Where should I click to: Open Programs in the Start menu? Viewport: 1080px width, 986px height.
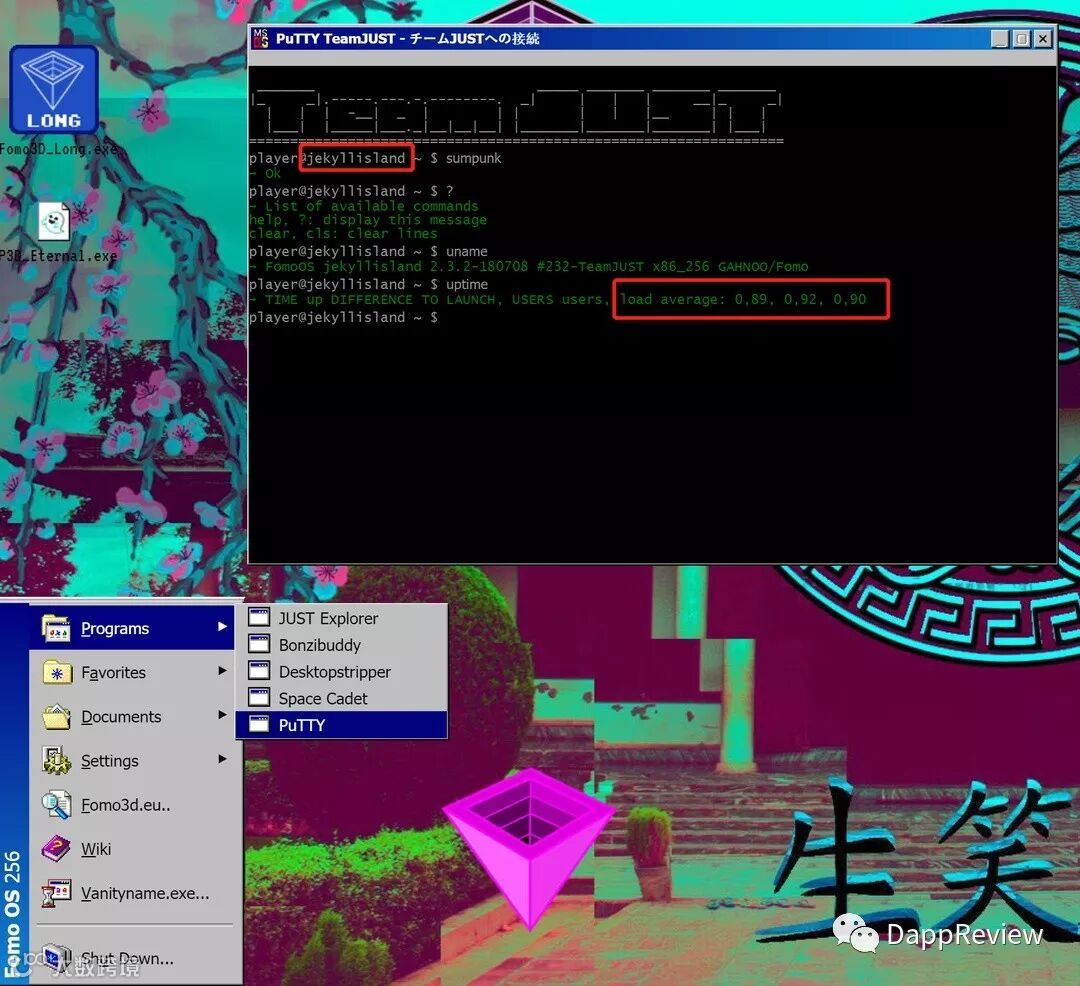(x=133, y=628)
